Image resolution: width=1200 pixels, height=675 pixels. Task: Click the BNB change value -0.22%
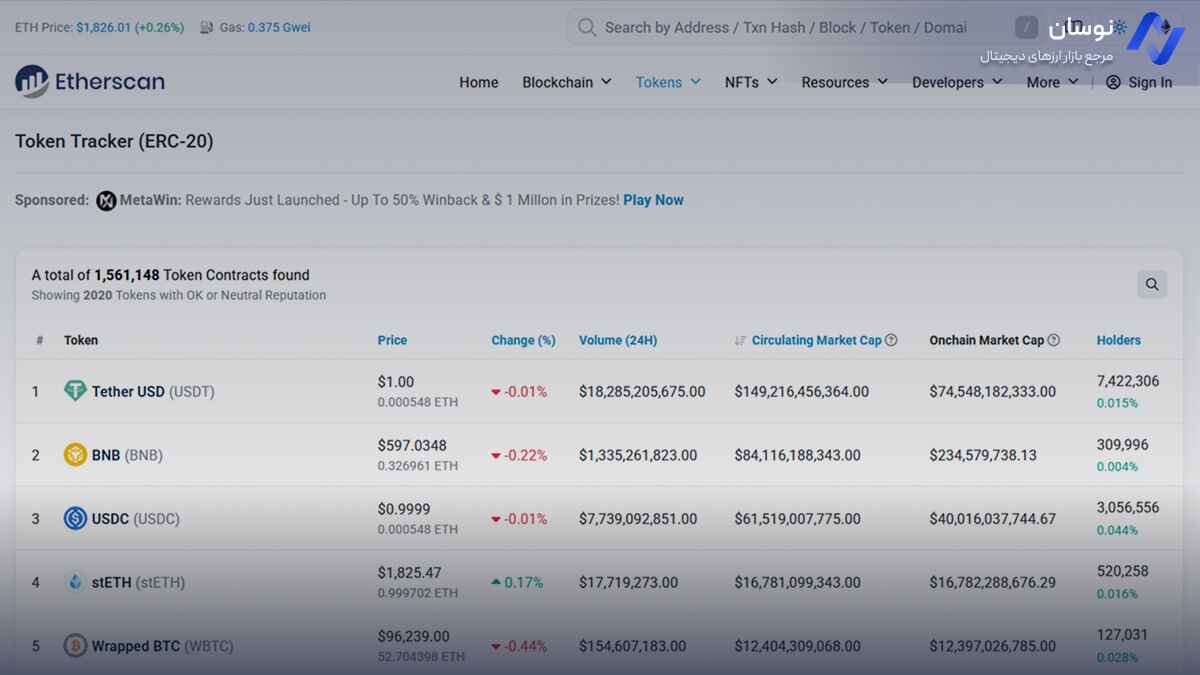coord(526,455)
